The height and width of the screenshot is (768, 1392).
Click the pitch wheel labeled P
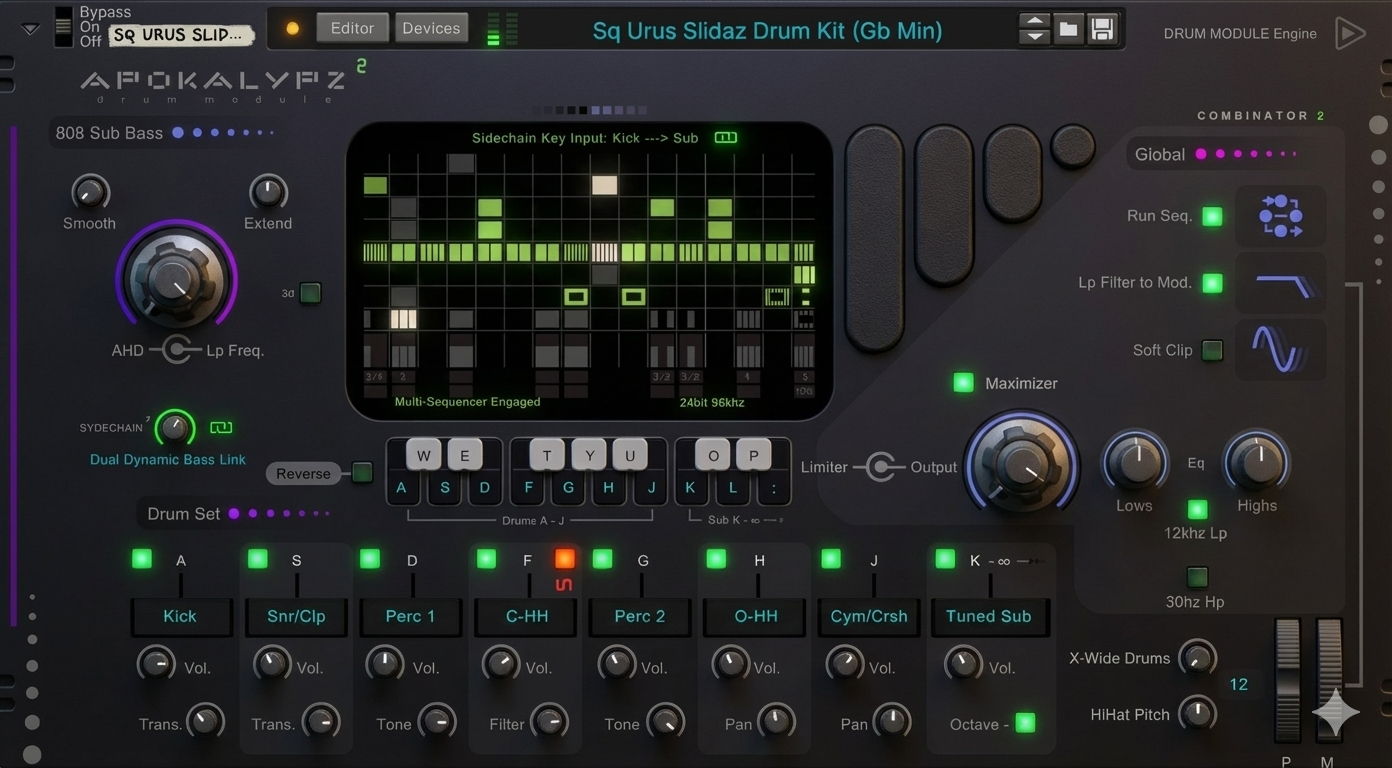point(1287,680)
